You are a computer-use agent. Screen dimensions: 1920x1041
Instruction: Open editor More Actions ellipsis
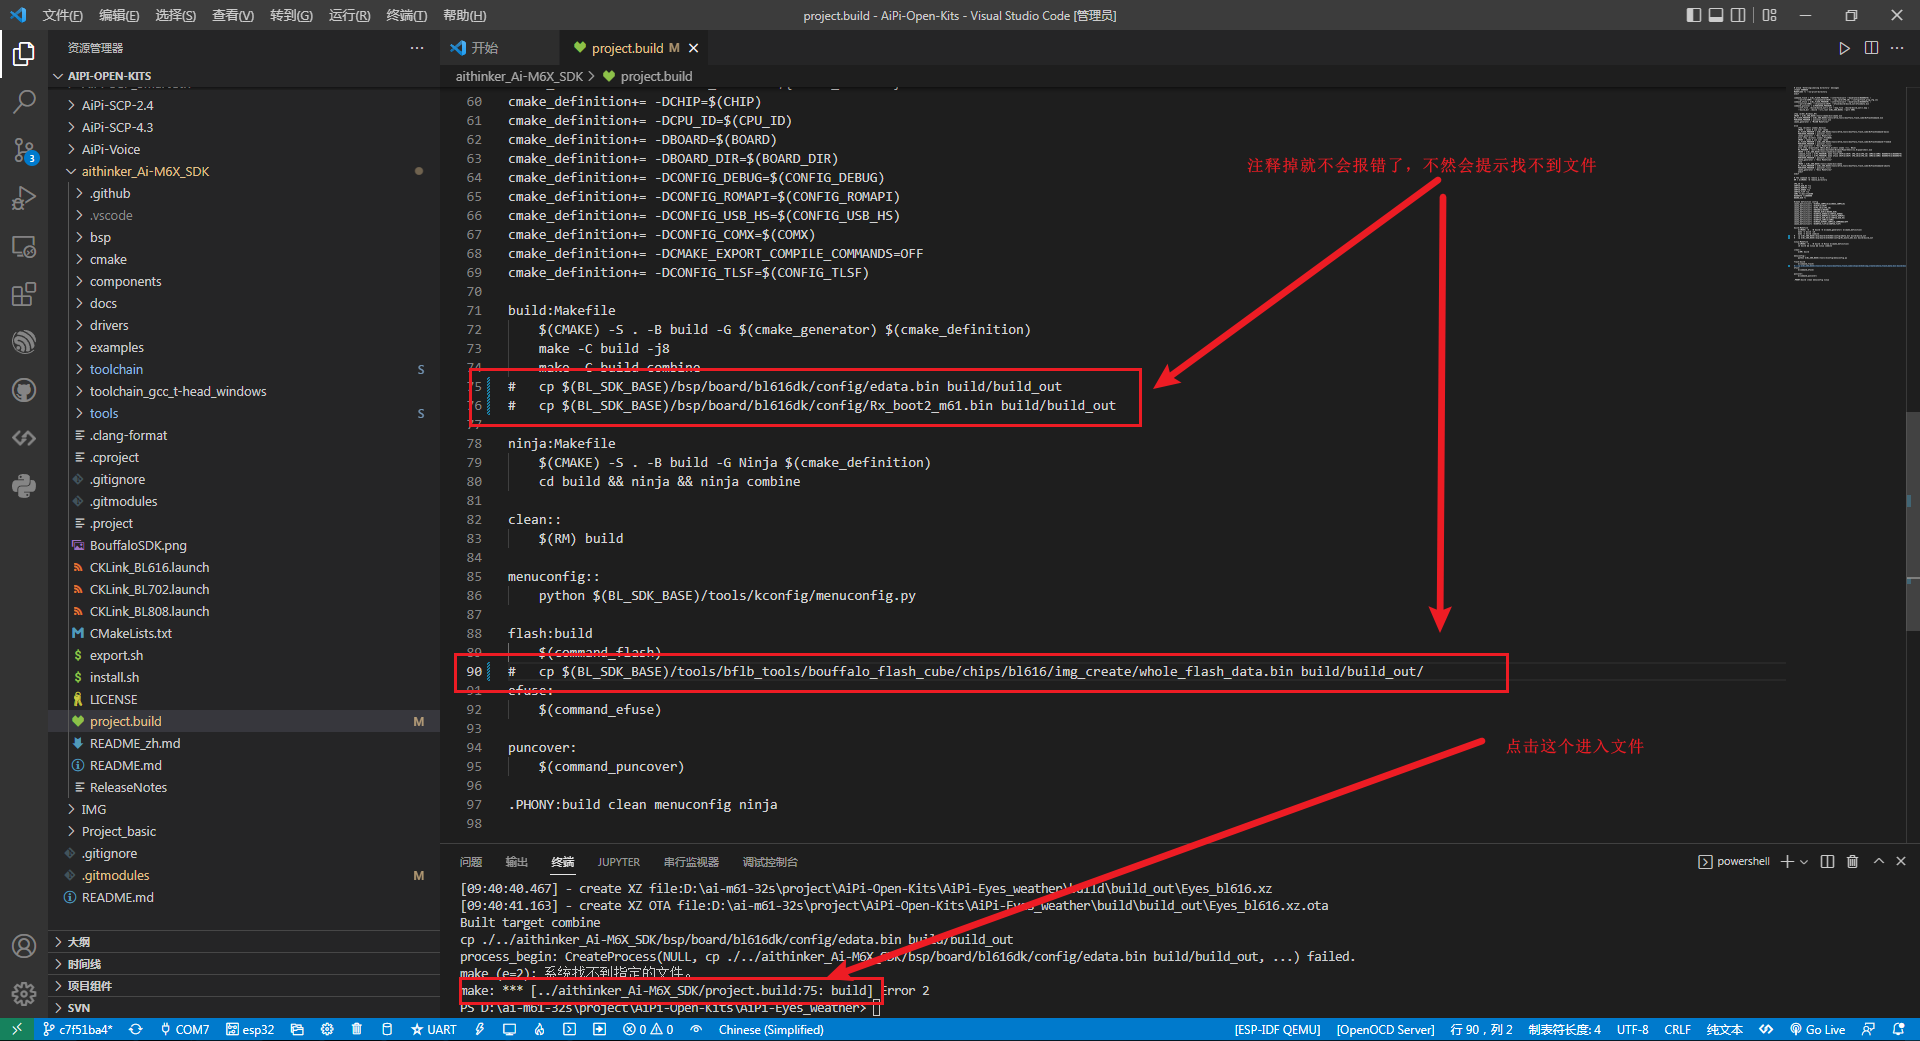pyautogui.click(x=1897, y=48)
